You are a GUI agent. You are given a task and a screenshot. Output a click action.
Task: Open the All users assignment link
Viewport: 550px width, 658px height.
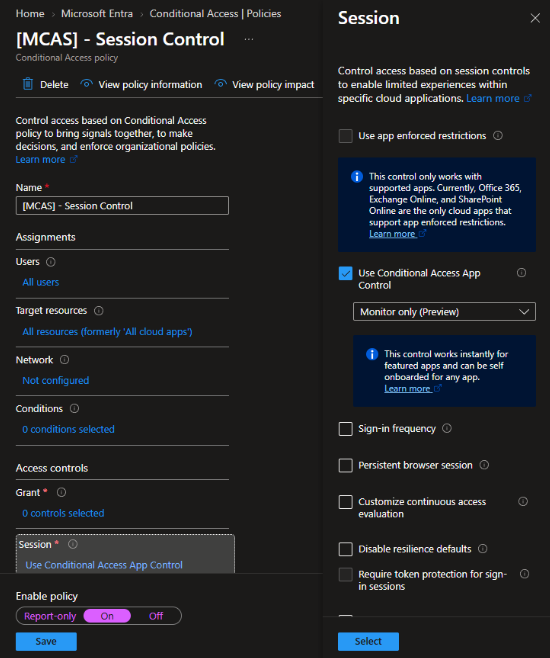pyautogui.click(x=41, y=282)
